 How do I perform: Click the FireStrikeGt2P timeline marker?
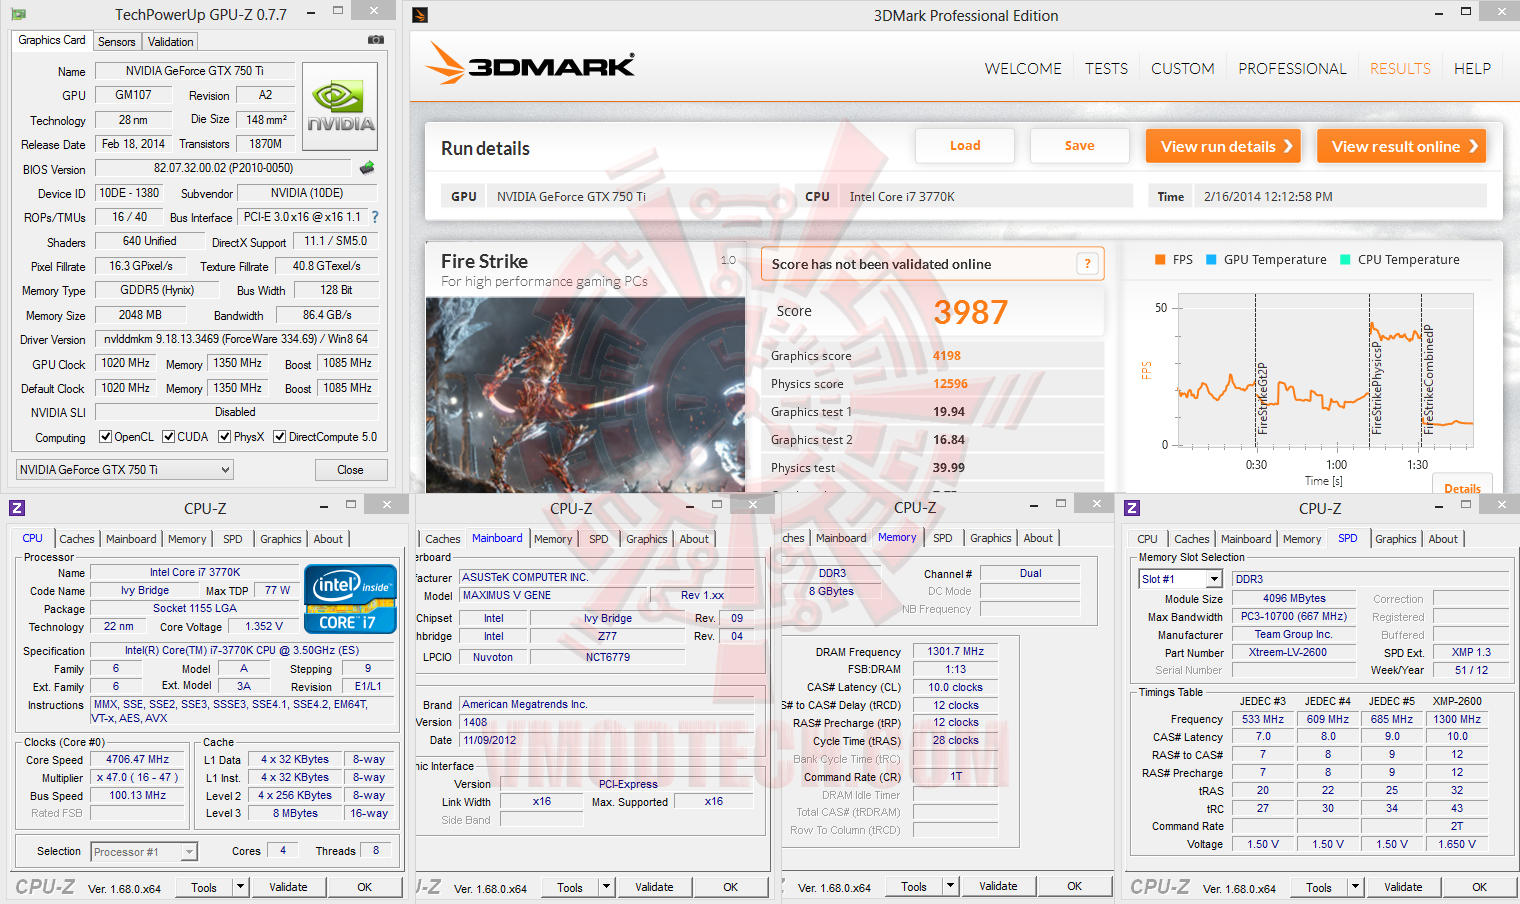[x=1263, y=397]
